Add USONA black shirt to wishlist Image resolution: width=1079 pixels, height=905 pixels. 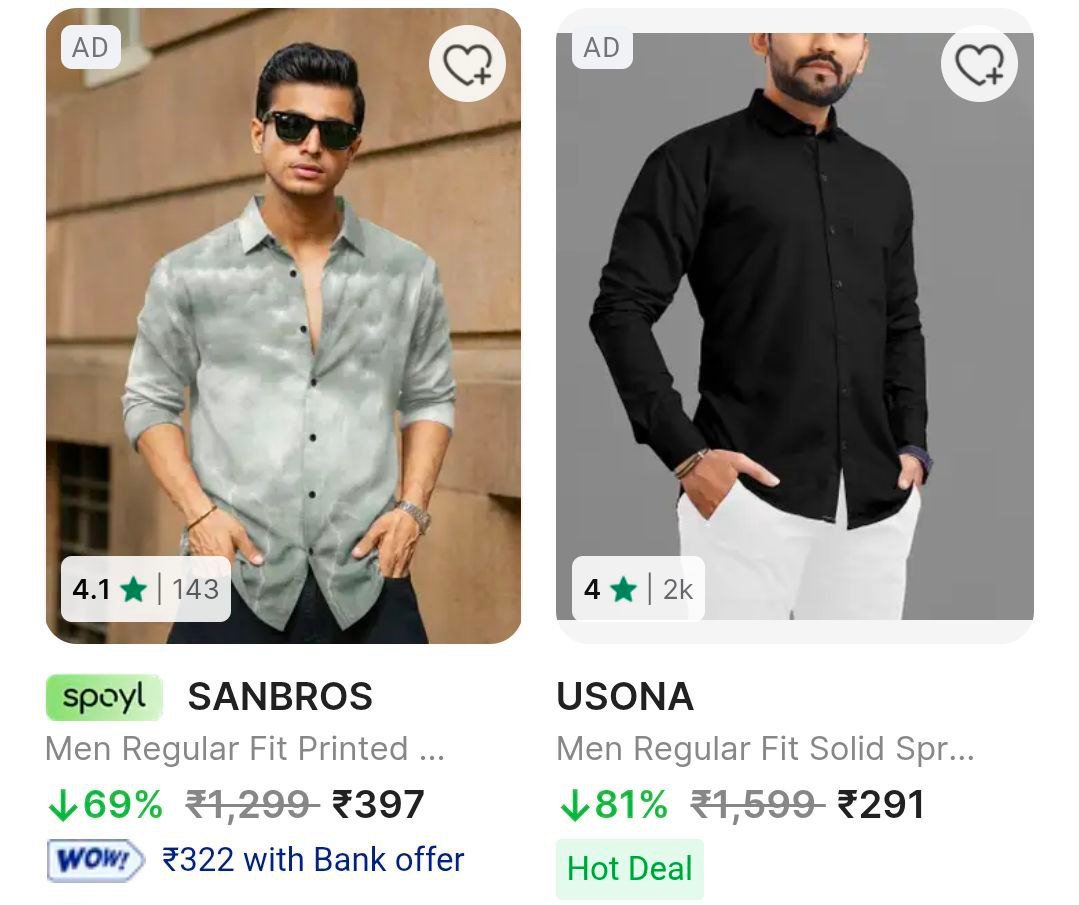[979, 64]
